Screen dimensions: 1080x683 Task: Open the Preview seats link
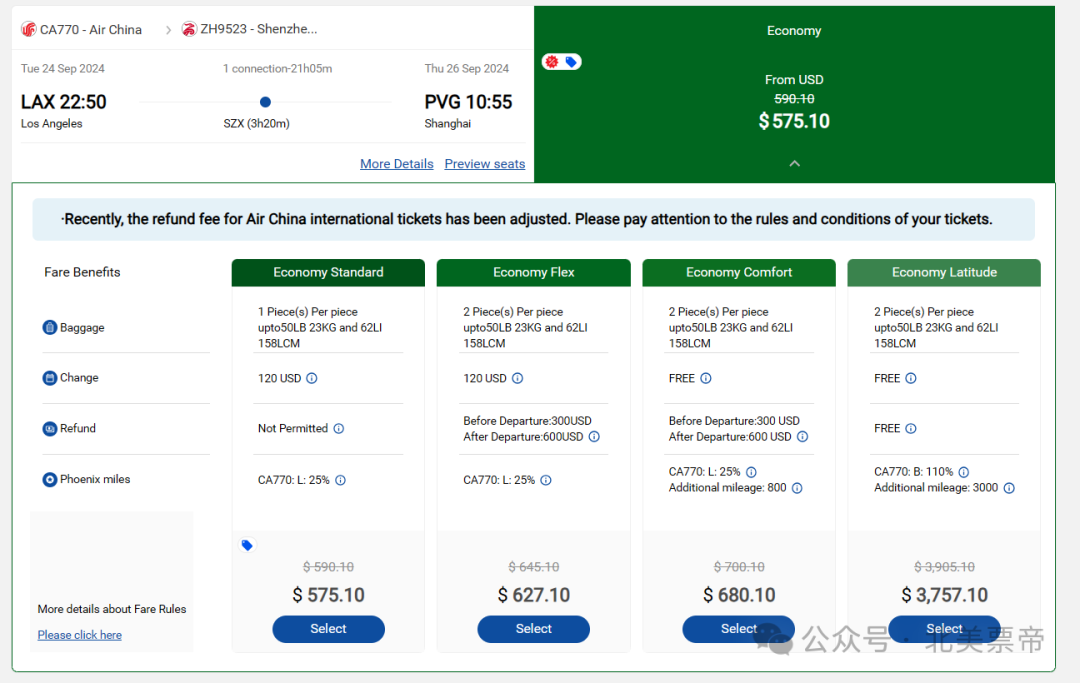tap(485, 164)
